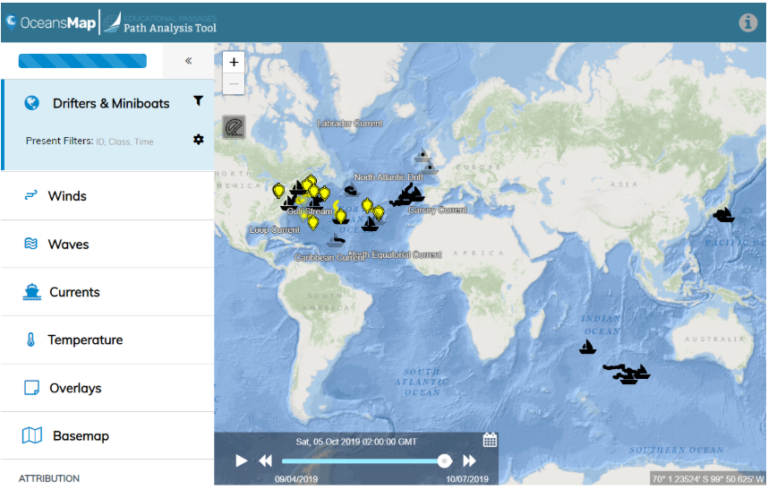This screenshot has height=490, width=768.
Task: Click the Temperature thermometer icon
Action: (30, 340)
